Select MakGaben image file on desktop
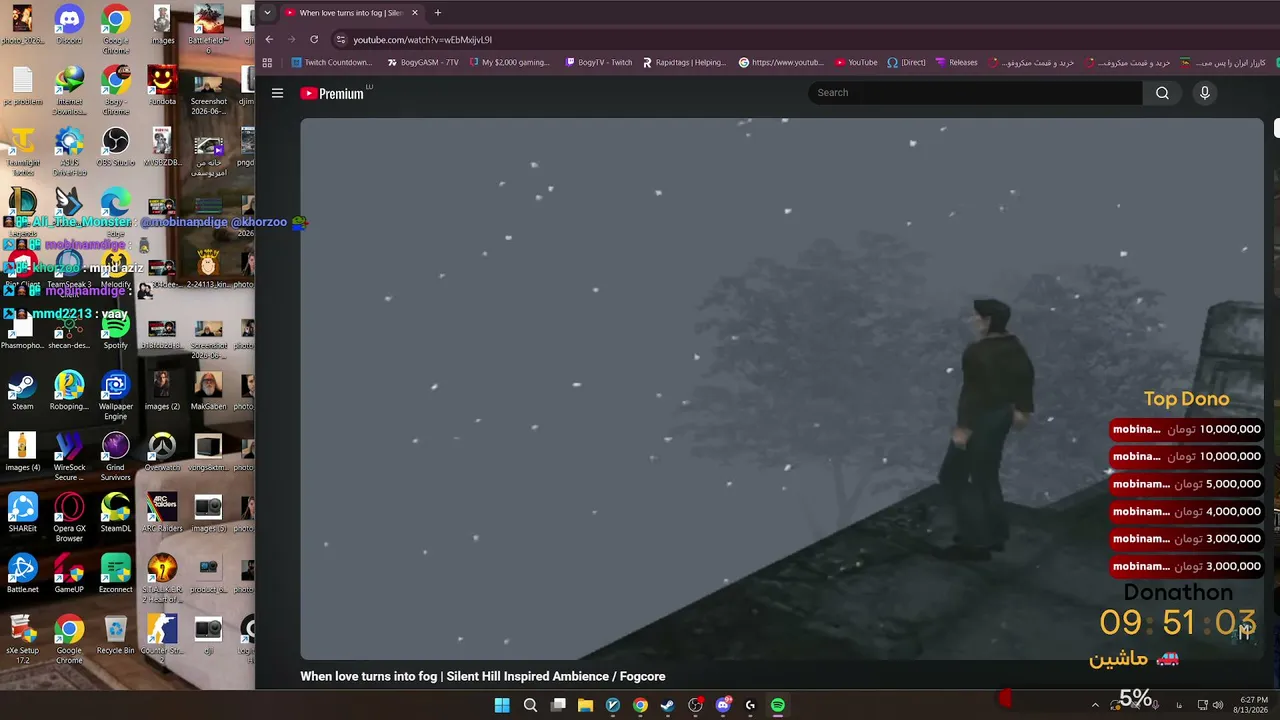1280x720 pixels. (208, 391)
